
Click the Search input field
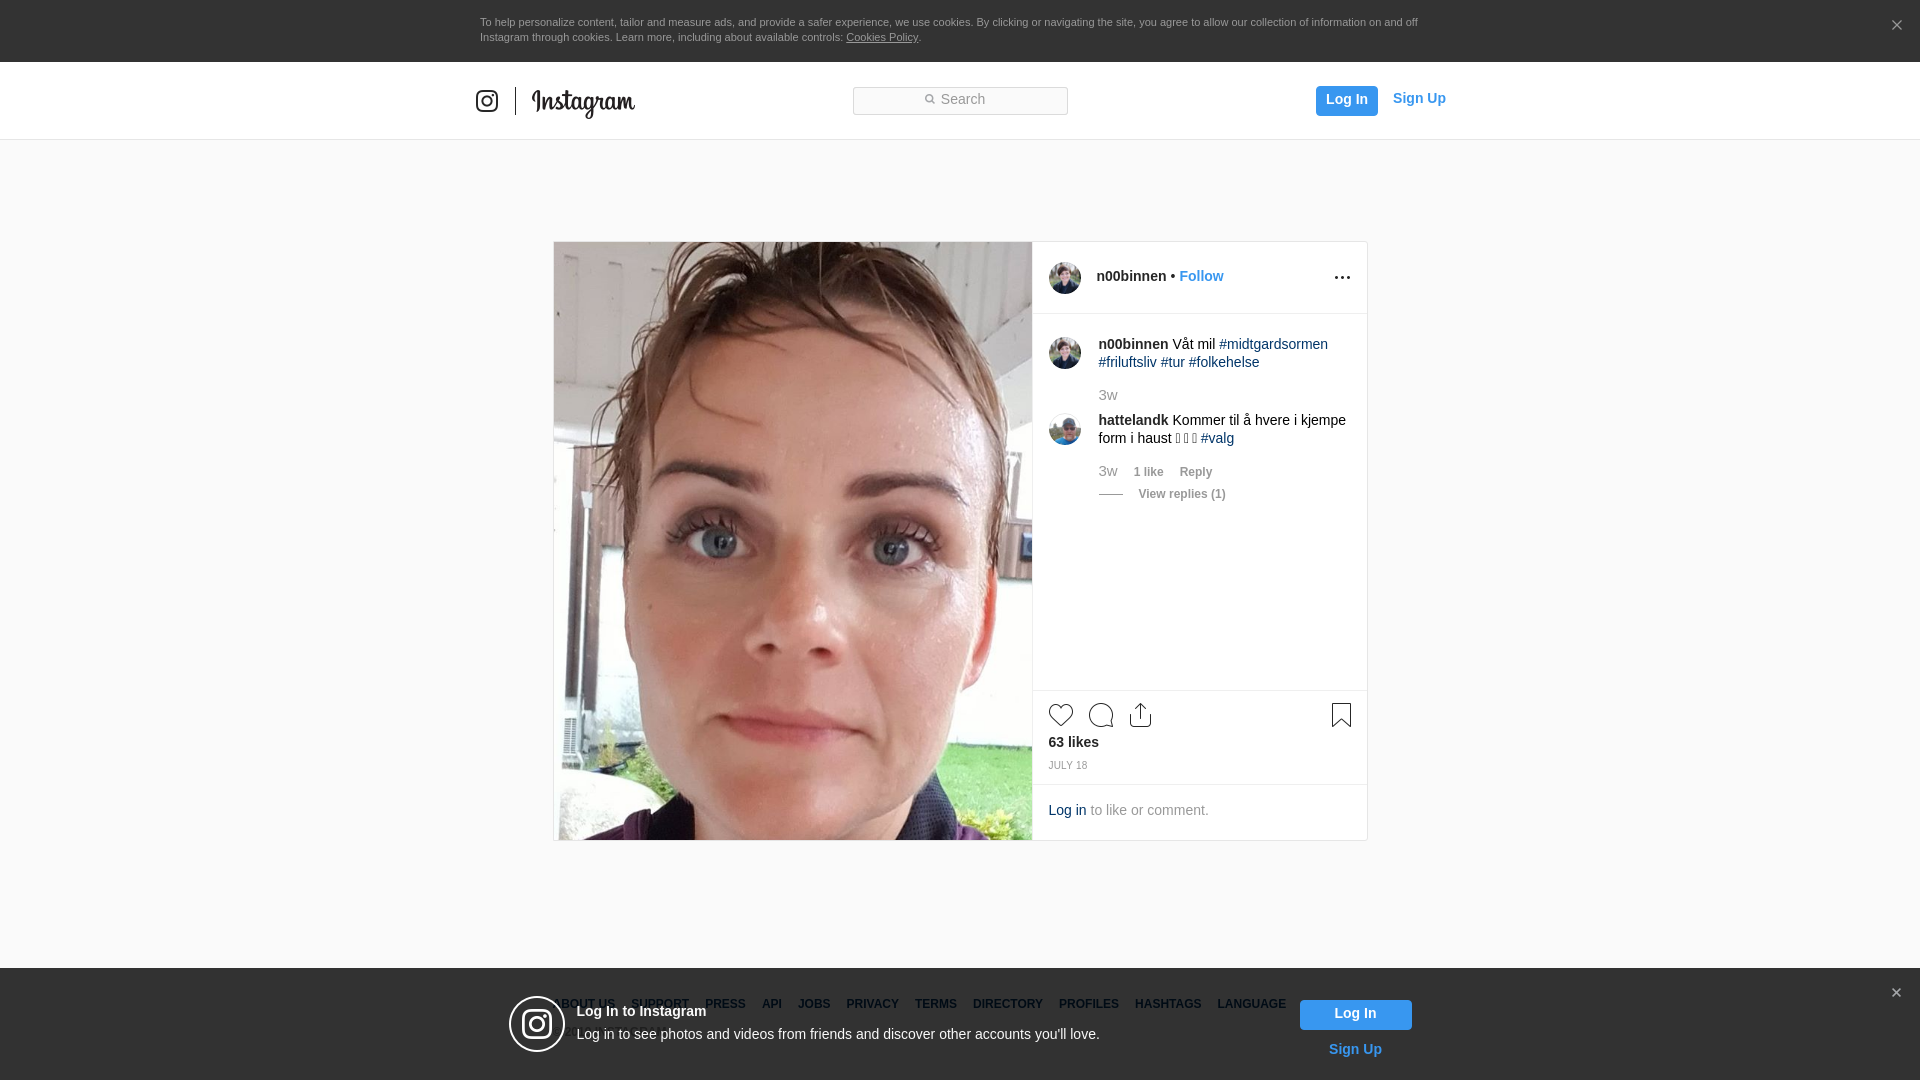pos(960,100)
